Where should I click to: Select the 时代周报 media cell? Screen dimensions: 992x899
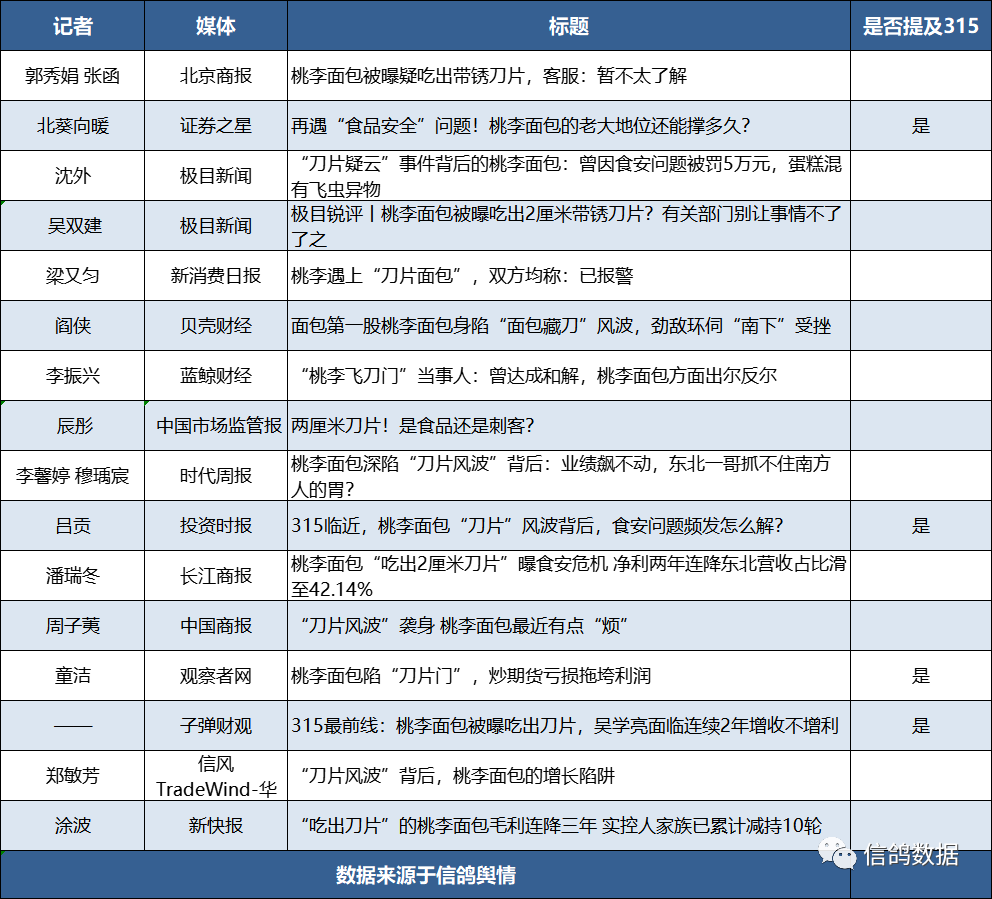[x=216, y=476]
